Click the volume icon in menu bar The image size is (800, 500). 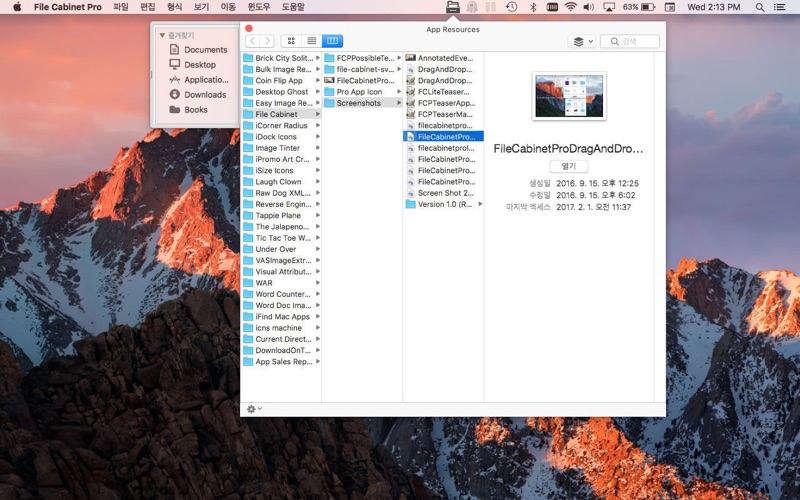(x=589, y=7)
